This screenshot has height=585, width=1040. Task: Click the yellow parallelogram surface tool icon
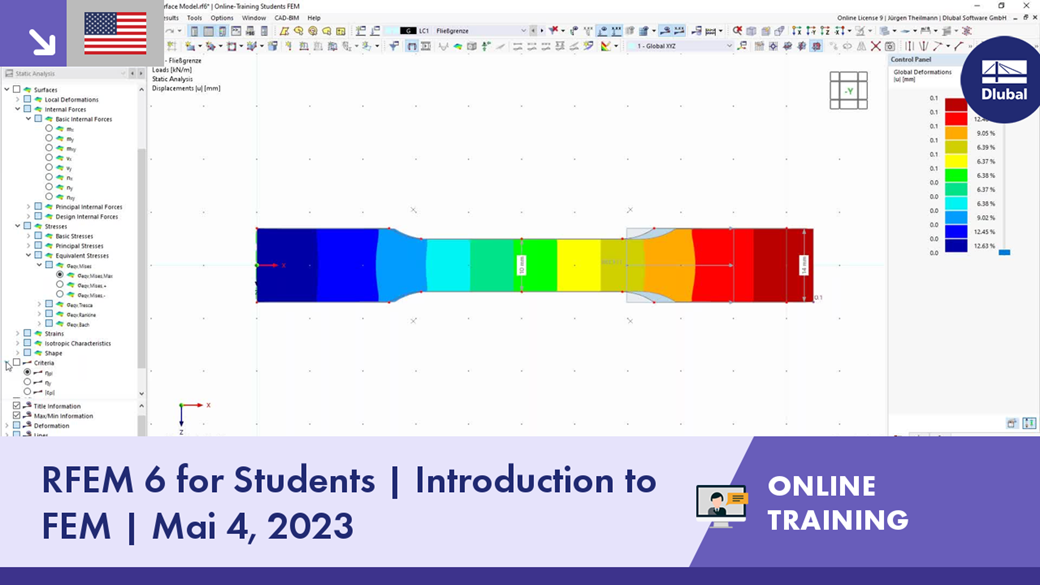pos(284,31)
